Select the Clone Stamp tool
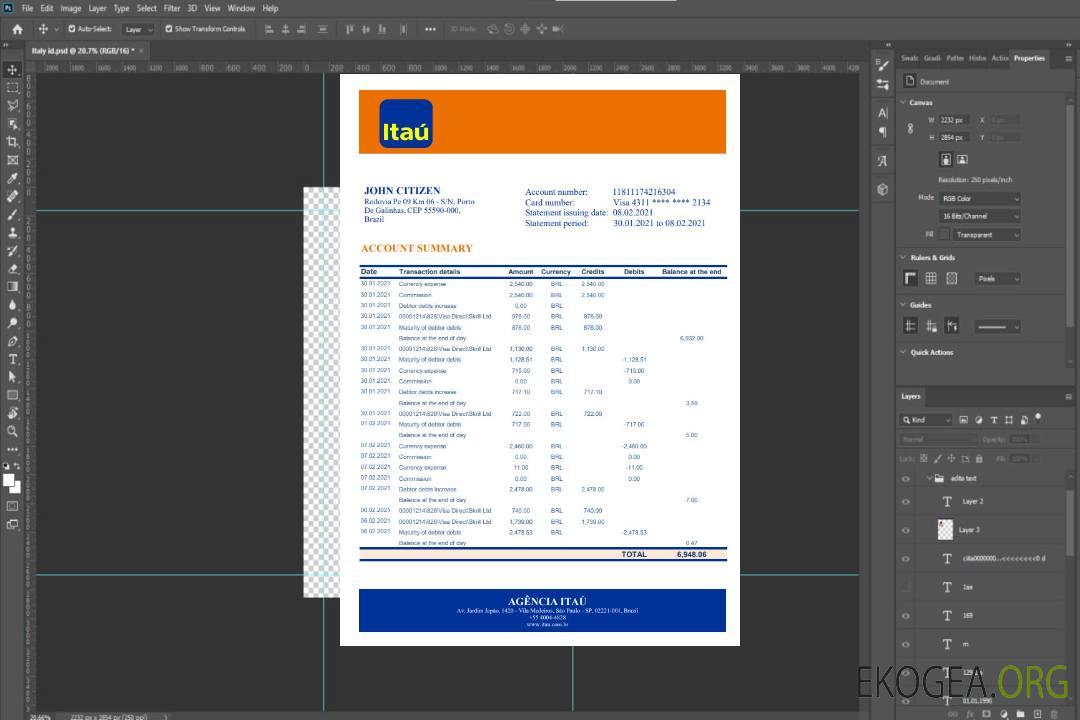Screen dimensions: 1080x720 [x=12, y=232]
